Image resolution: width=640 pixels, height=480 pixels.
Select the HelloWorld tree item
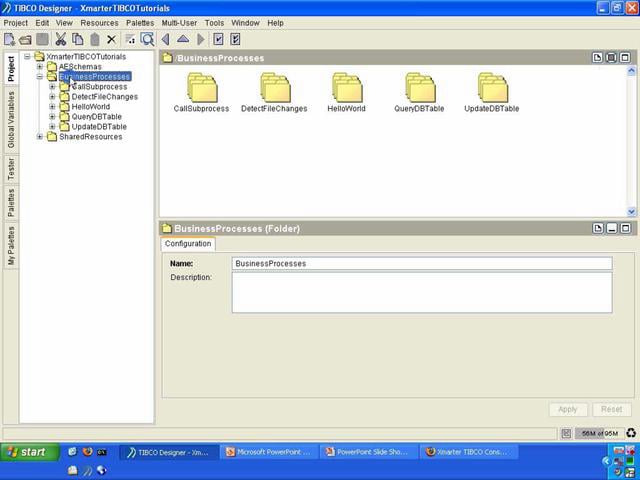click(91, 107)
